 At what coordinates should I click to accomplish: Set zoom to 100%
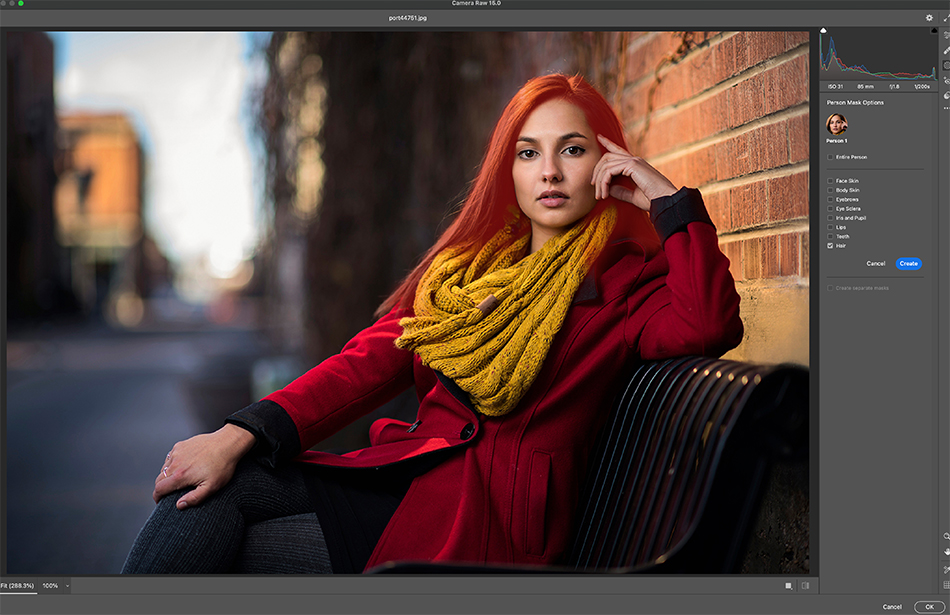pos(50,586)
